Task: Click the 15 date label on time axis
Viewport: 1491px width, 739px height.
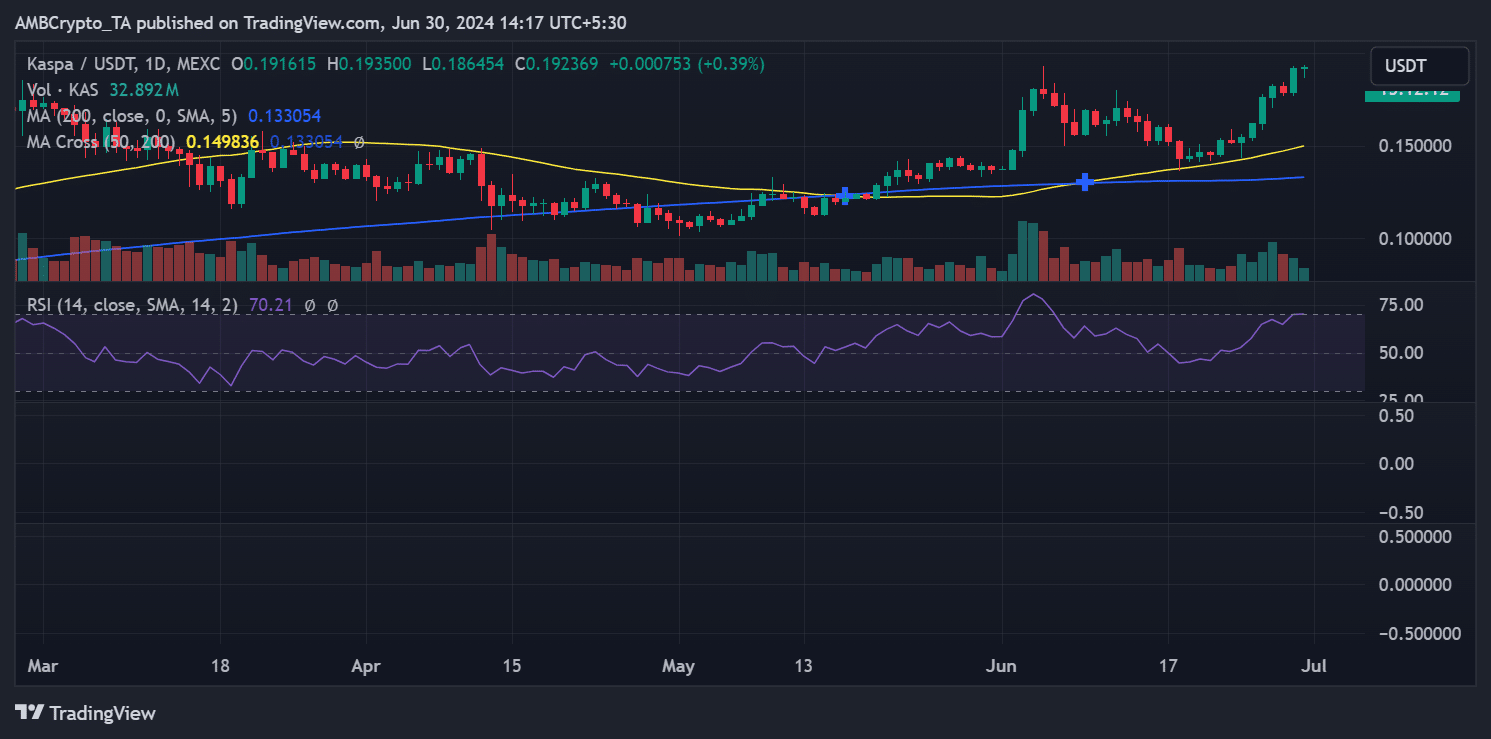Action: (x=512, y=666)
